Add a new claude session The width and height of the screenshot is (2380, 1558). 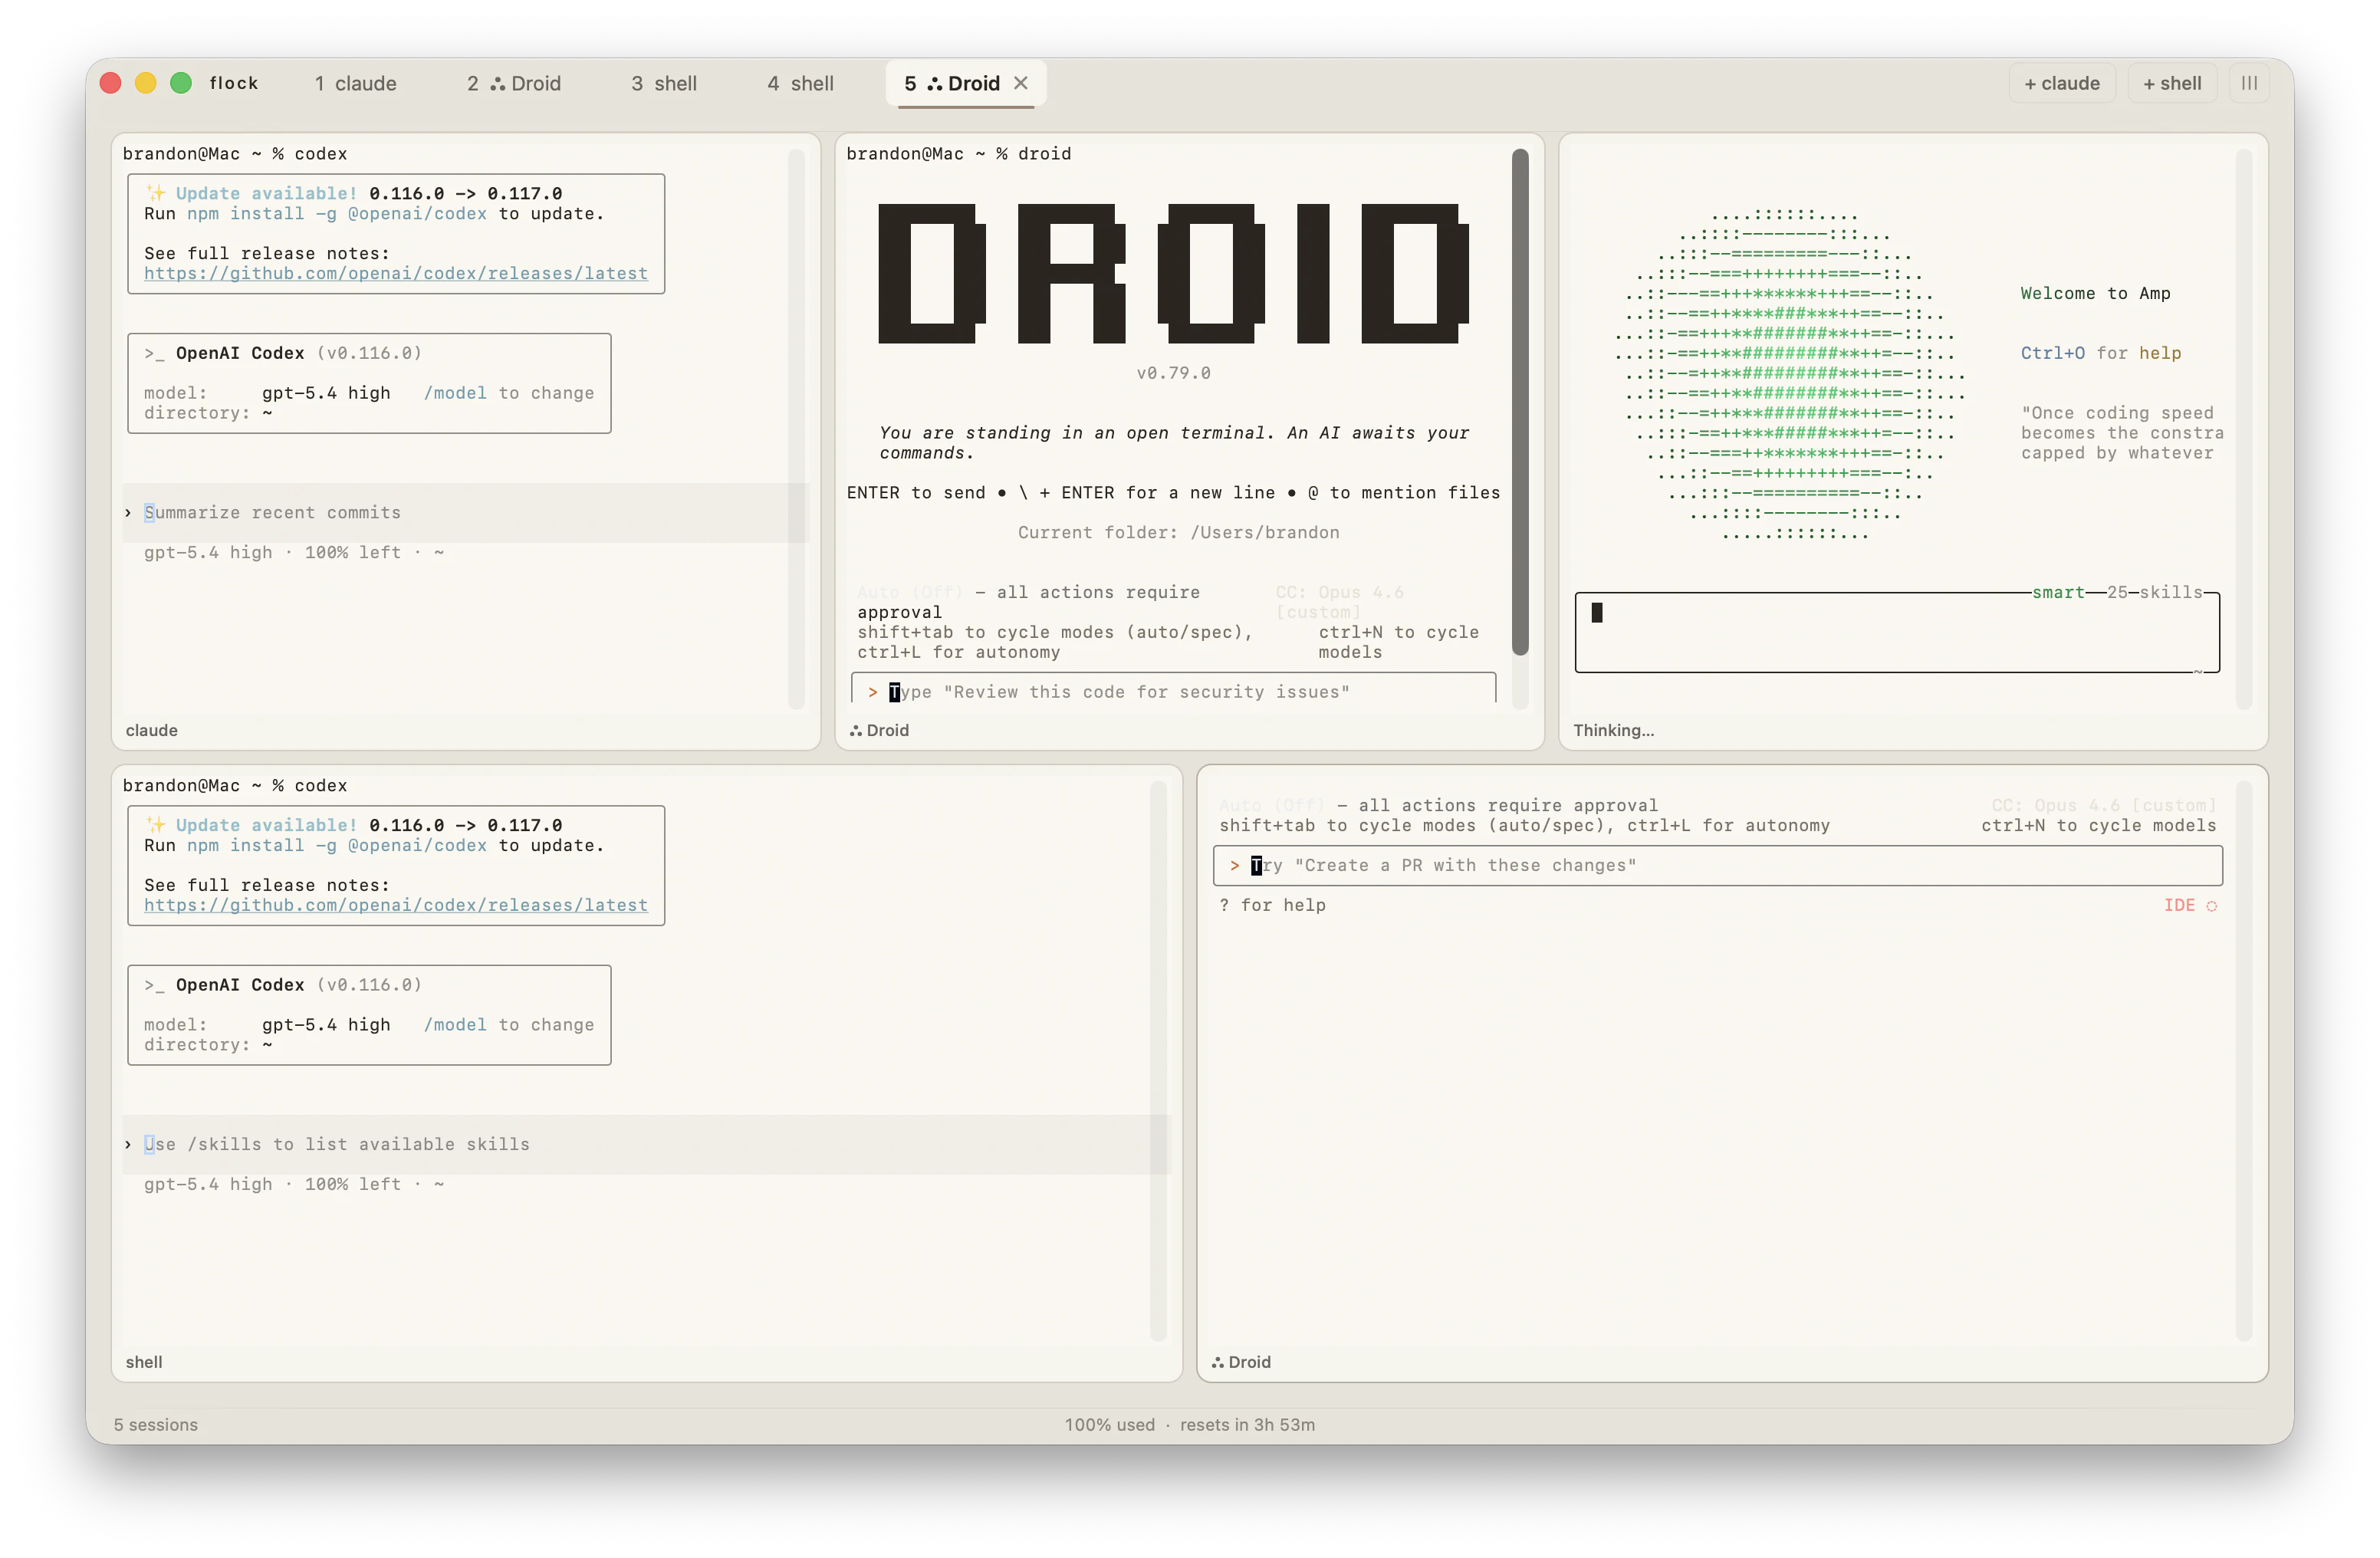tap(2061, 83)
